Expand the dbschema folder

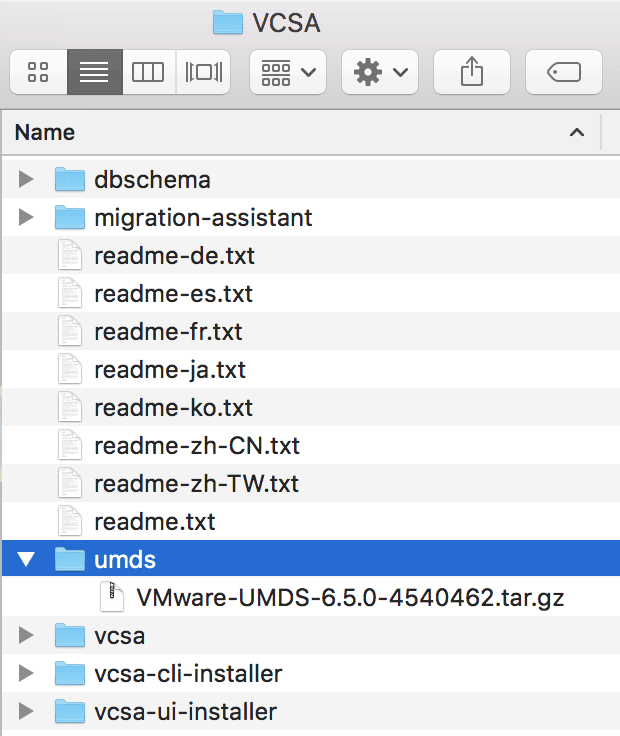[x=27, y=180]
